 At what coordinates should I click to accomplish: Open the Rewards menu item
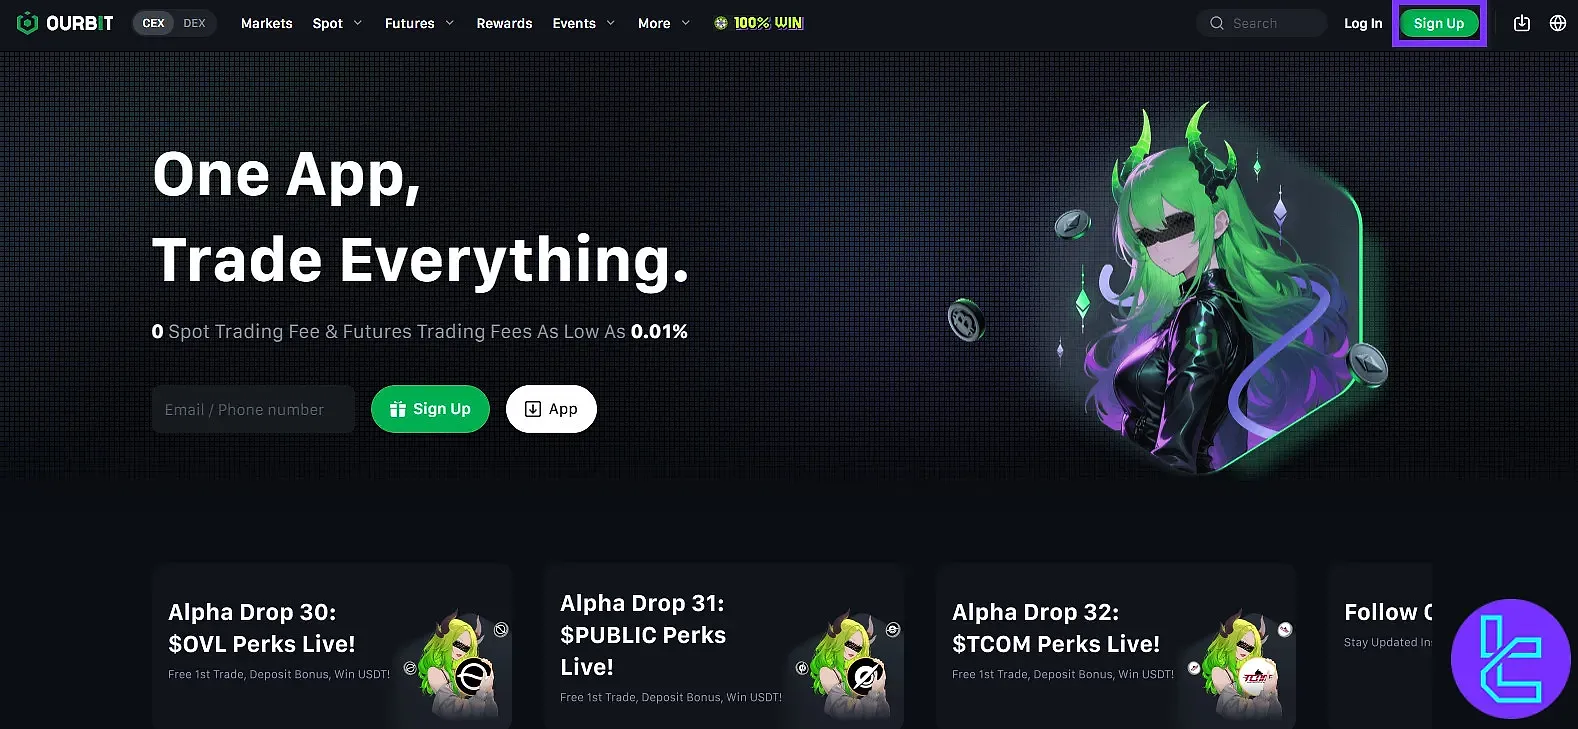tap(504, 23)
